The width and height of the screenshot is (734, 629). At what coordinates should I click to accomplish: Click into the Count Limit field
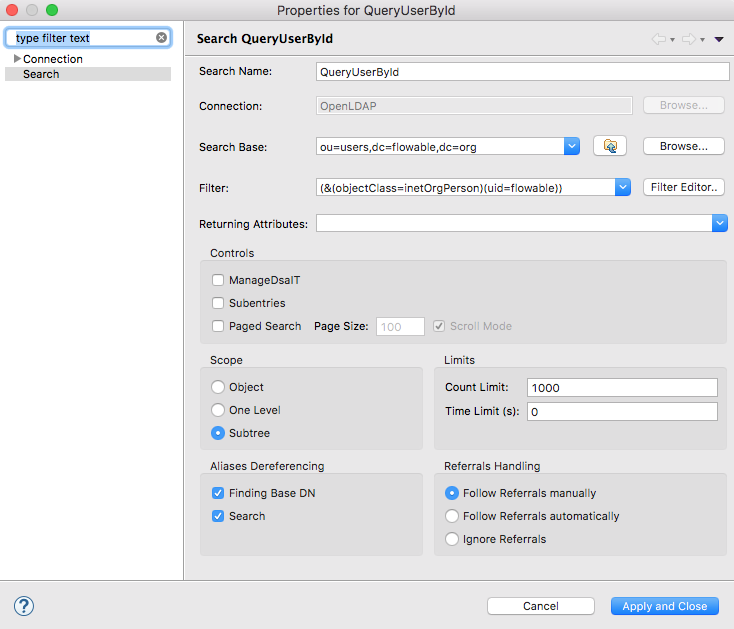(x=621, y=388)
